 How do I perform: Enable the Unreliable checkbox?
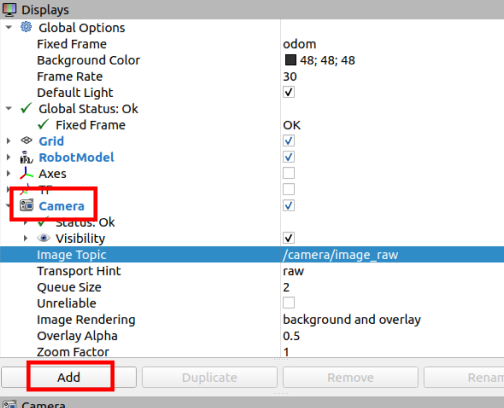pyautogui.click(x=289, y=303)
